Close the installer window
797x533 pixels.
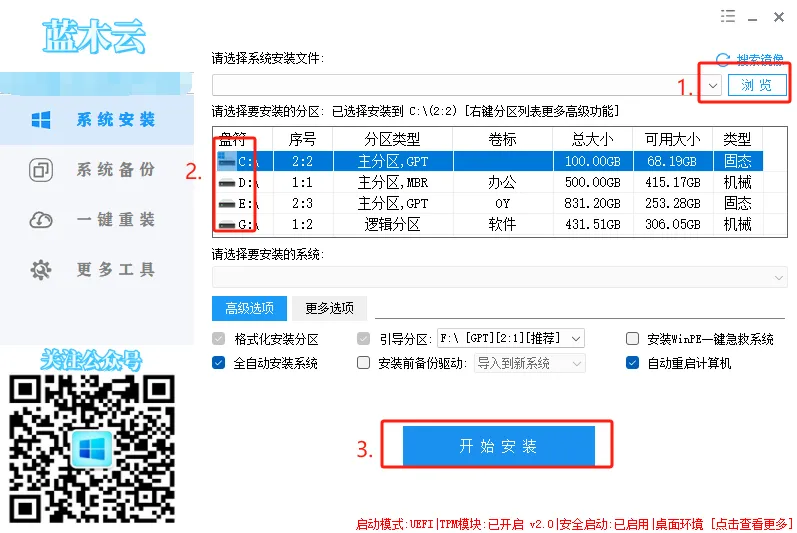(x=779, y=17)
